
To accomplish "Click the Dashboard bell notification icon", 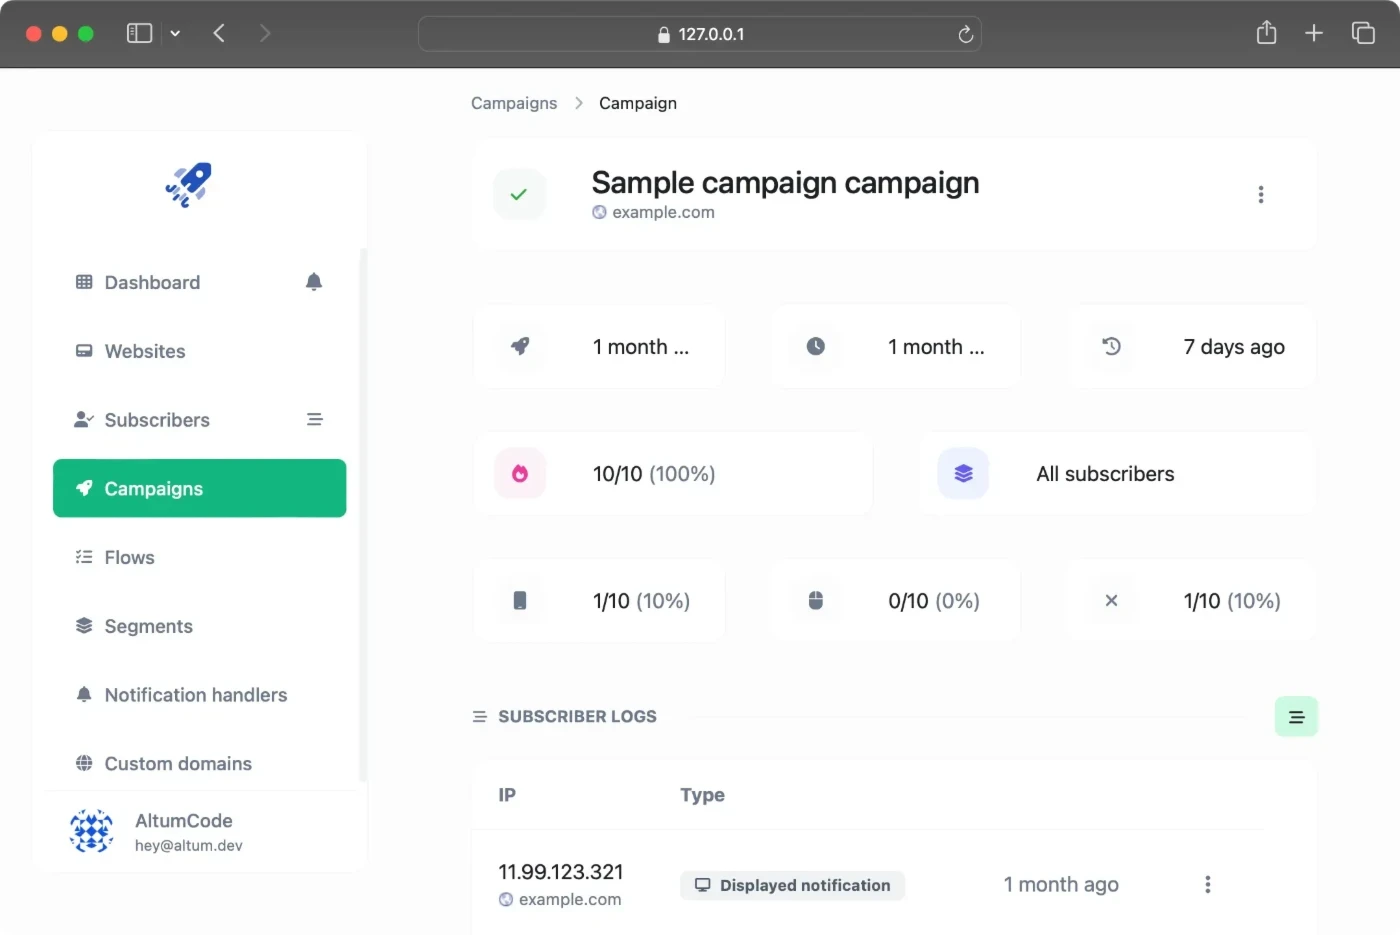I will pyautogui.click(x=314, y=282).
